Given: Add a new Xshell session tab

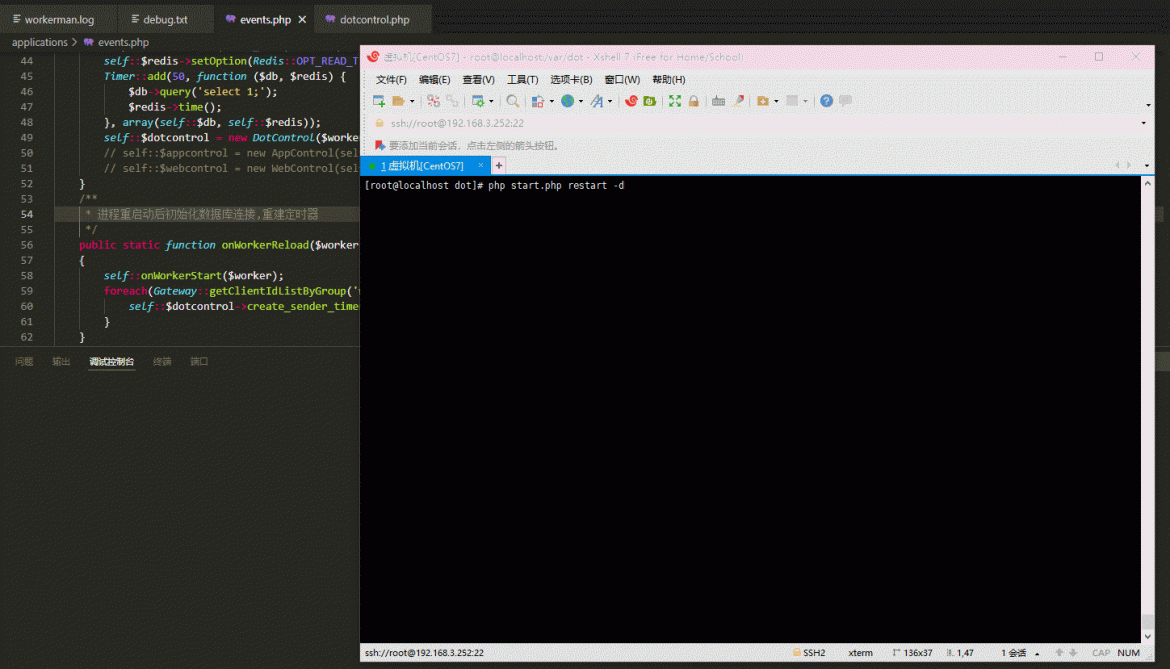Looking at the screenshot, I should pyautogui.click(x=499, y=166).
